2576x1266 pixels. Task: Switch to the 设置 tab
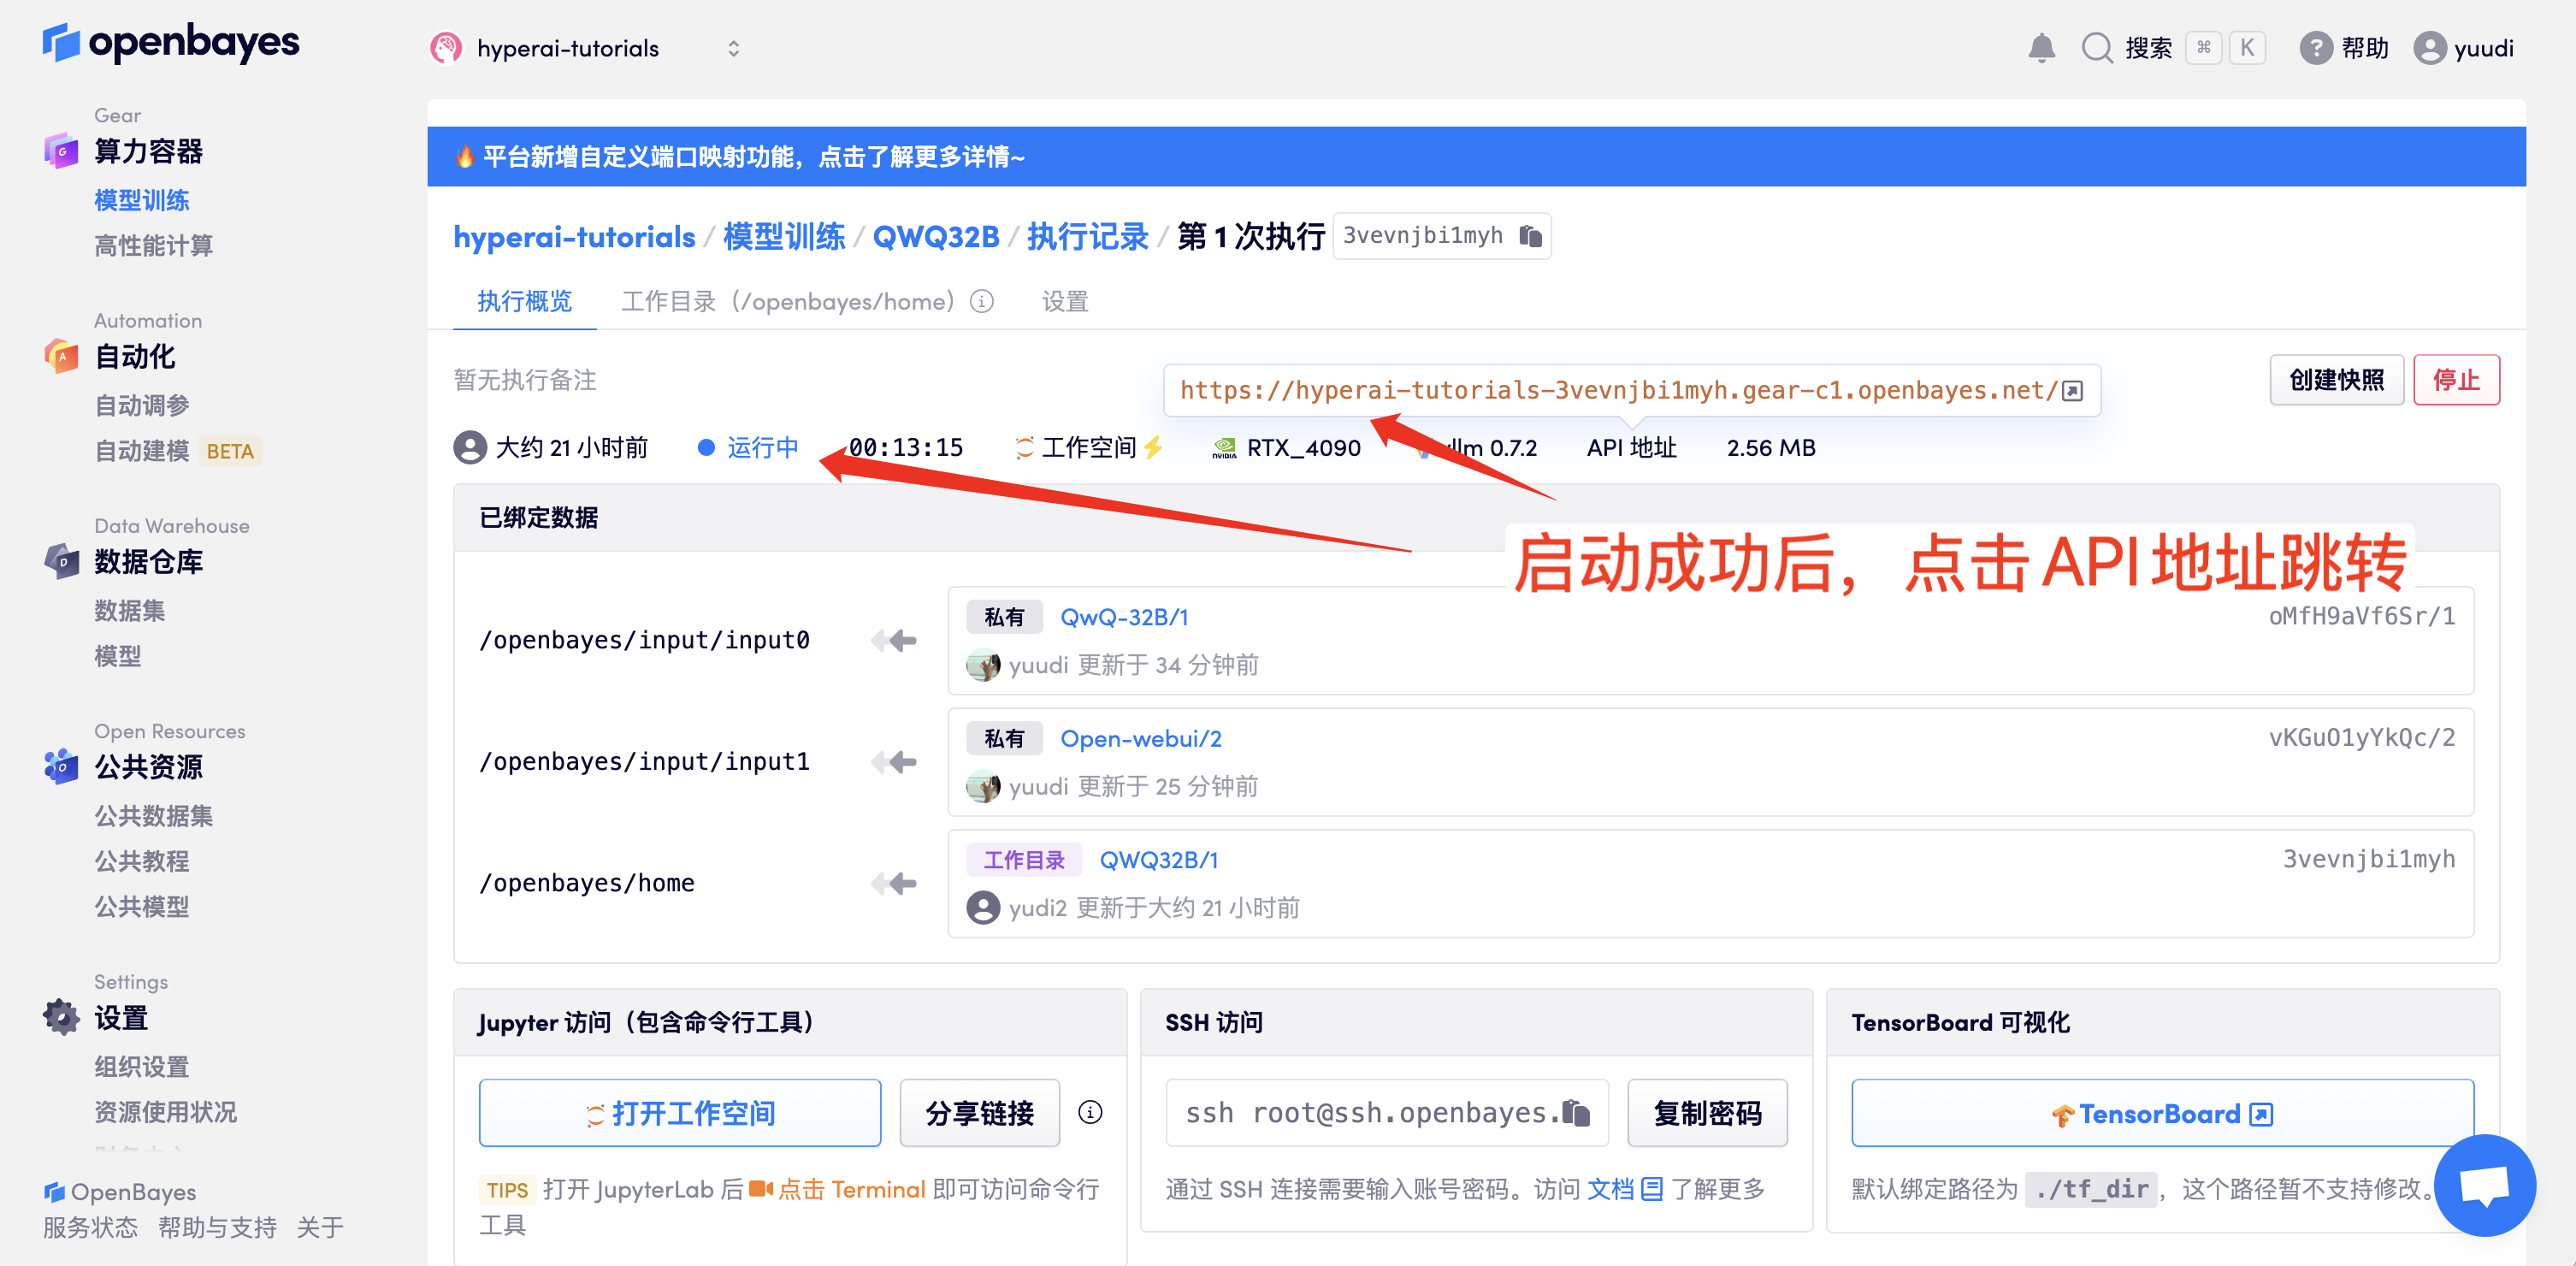1064,301
